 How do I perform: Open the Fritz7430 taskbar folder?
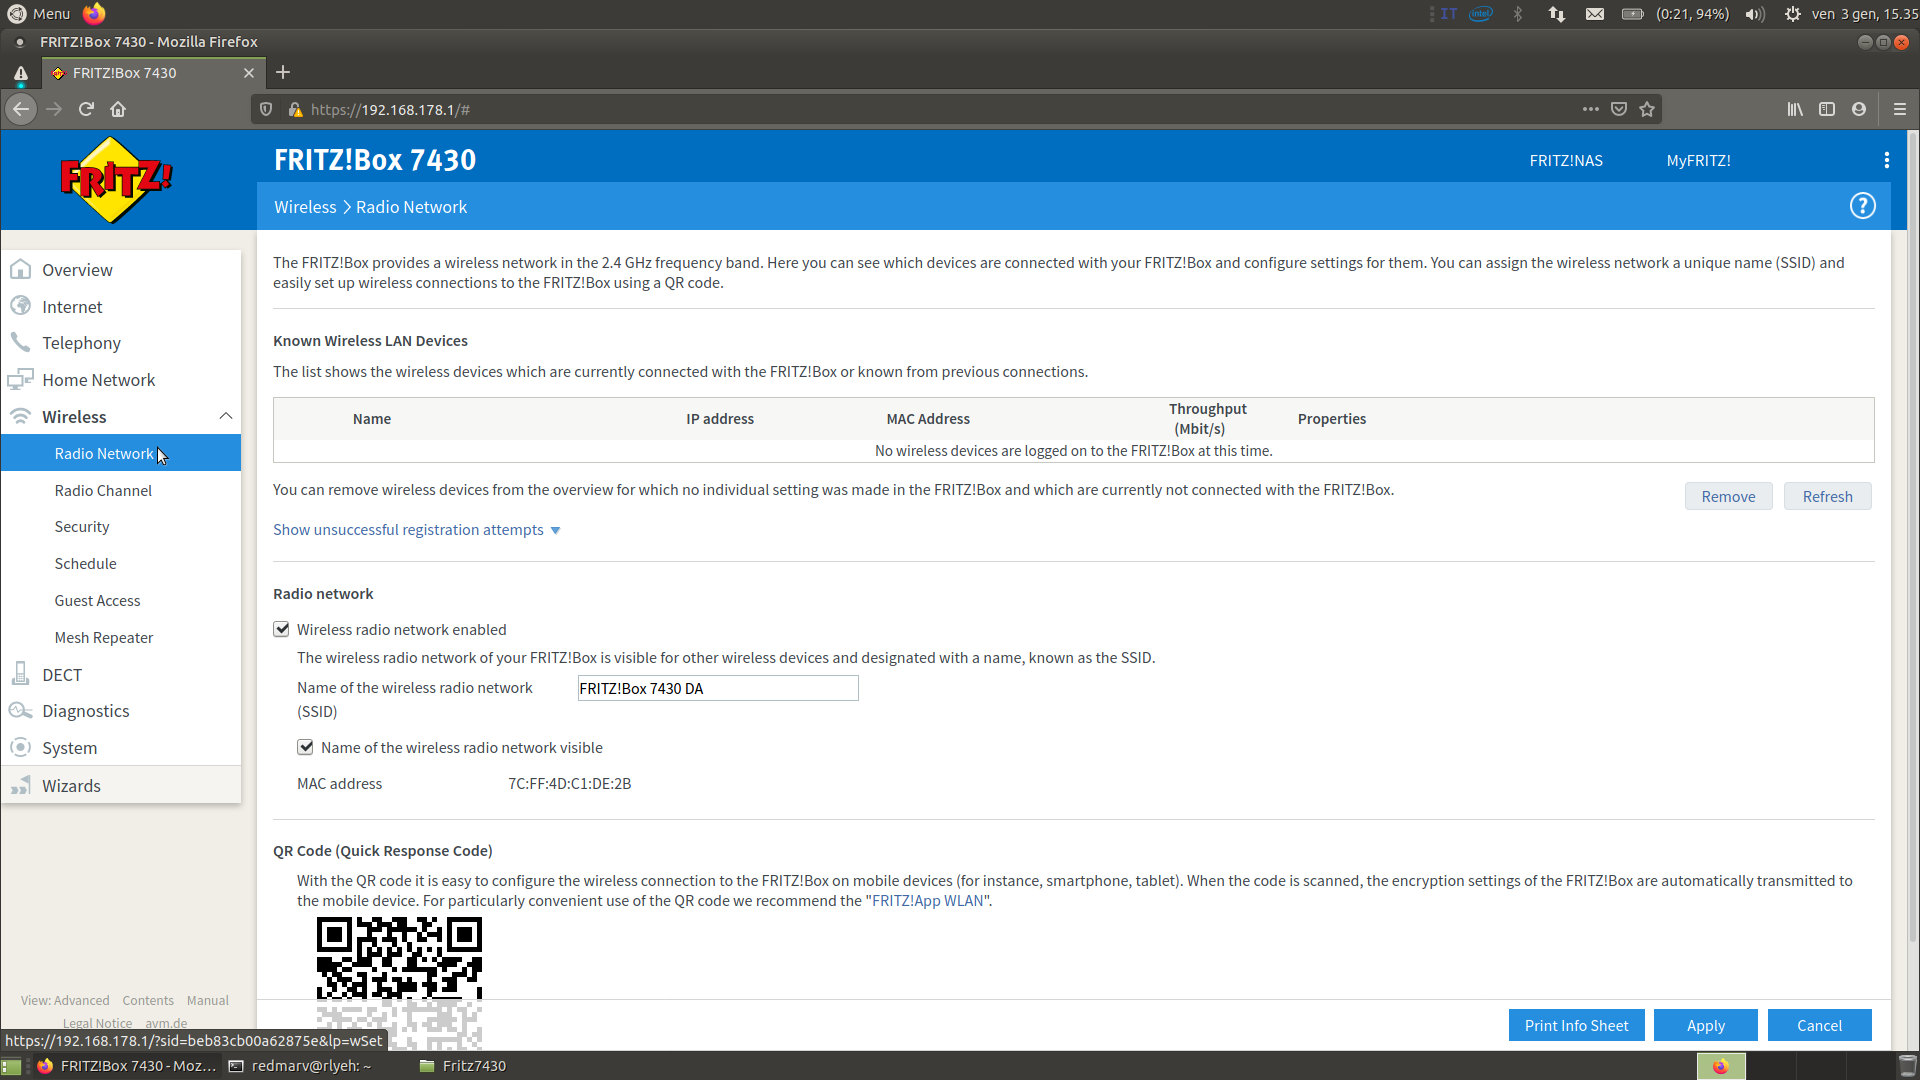(x=463, y=1066)
